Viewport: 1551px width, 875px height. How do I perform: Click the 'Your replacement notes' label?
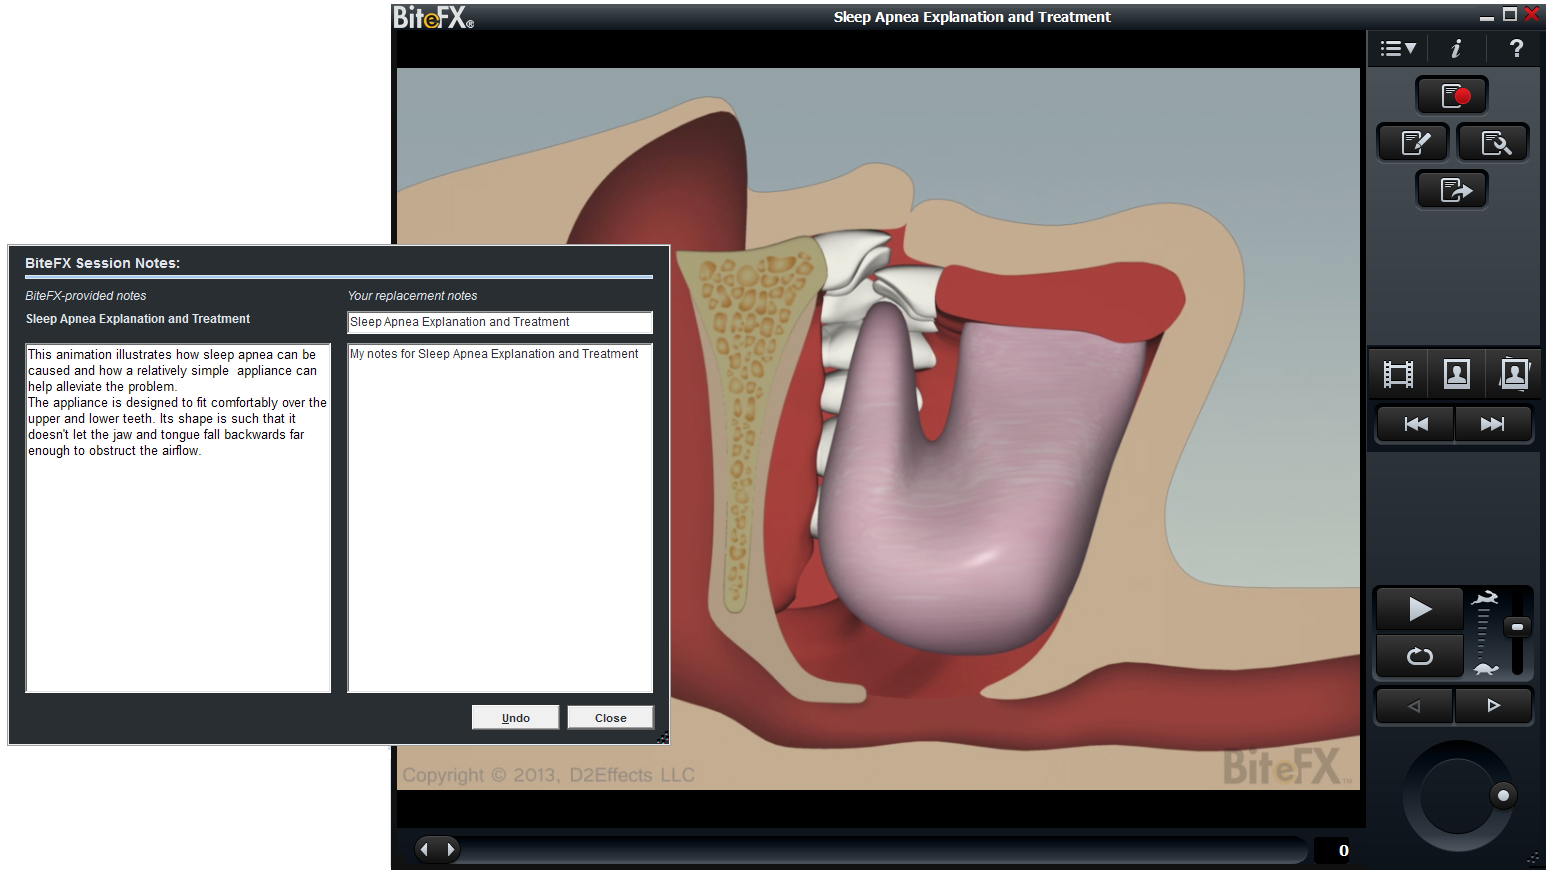pos(412,296)
